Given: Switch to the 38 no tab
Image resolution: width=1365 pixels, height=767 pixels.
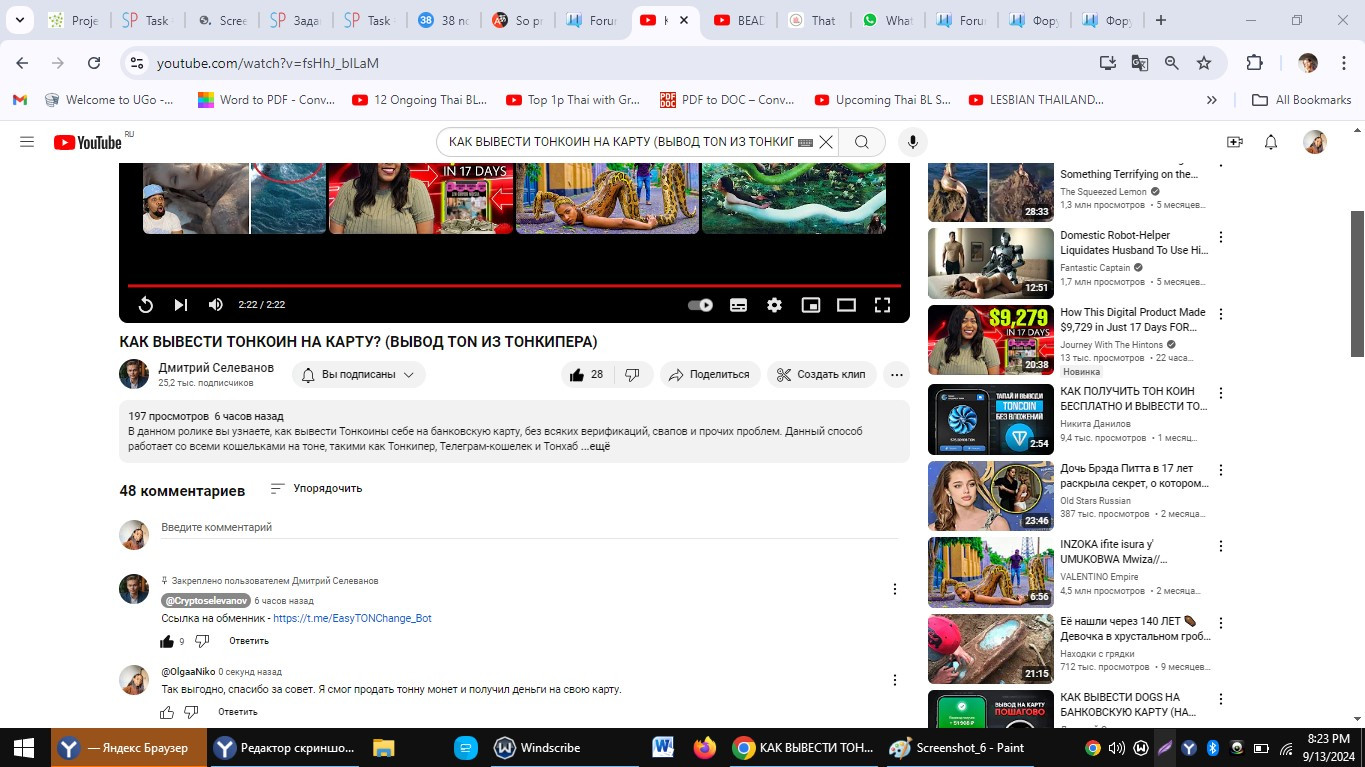Looking at the screenshot, I should tap(445, 20).
